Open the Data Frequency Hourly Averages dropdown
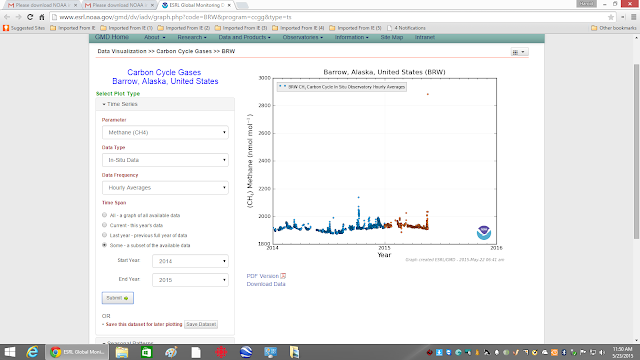The image size is (640, 360). [x=165, y=188]
